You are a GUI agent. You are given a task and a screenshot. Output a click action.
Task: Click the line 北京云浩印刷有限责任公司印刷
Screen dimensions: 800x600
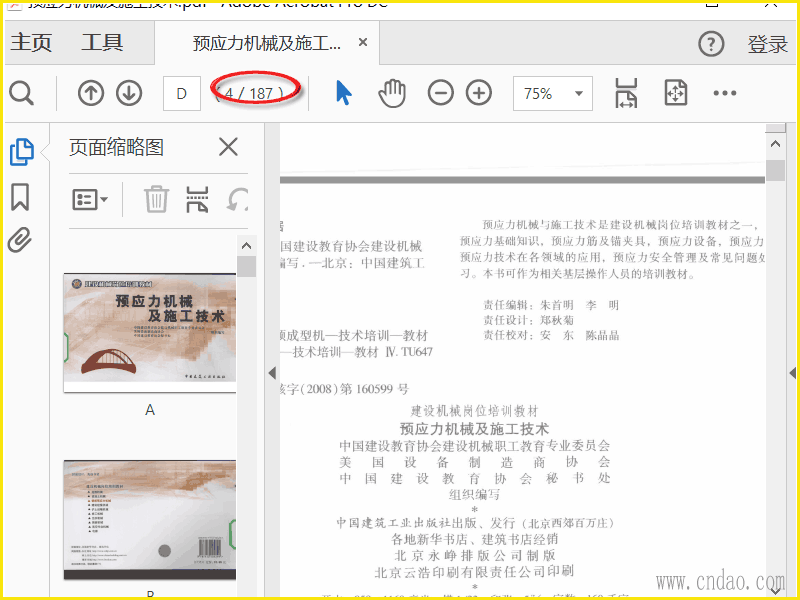point(474,572)
